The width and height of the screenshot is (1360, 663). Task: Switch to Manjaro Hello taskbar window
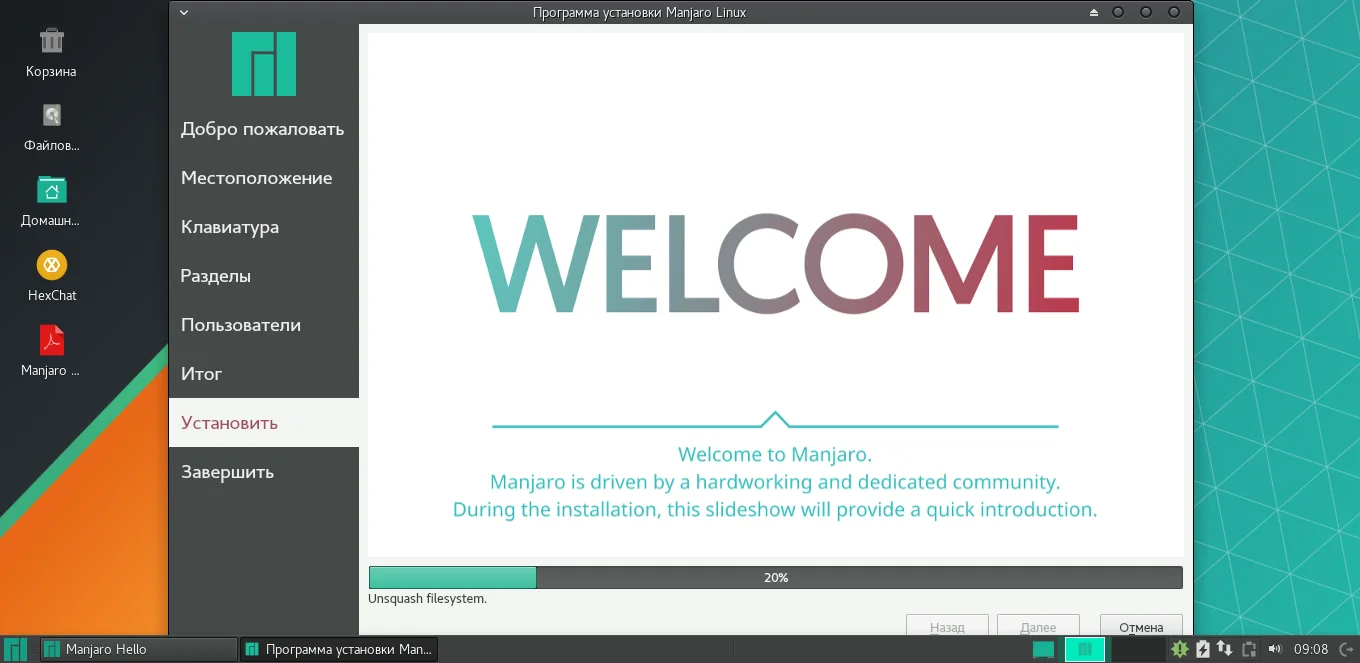click(138, 649)
